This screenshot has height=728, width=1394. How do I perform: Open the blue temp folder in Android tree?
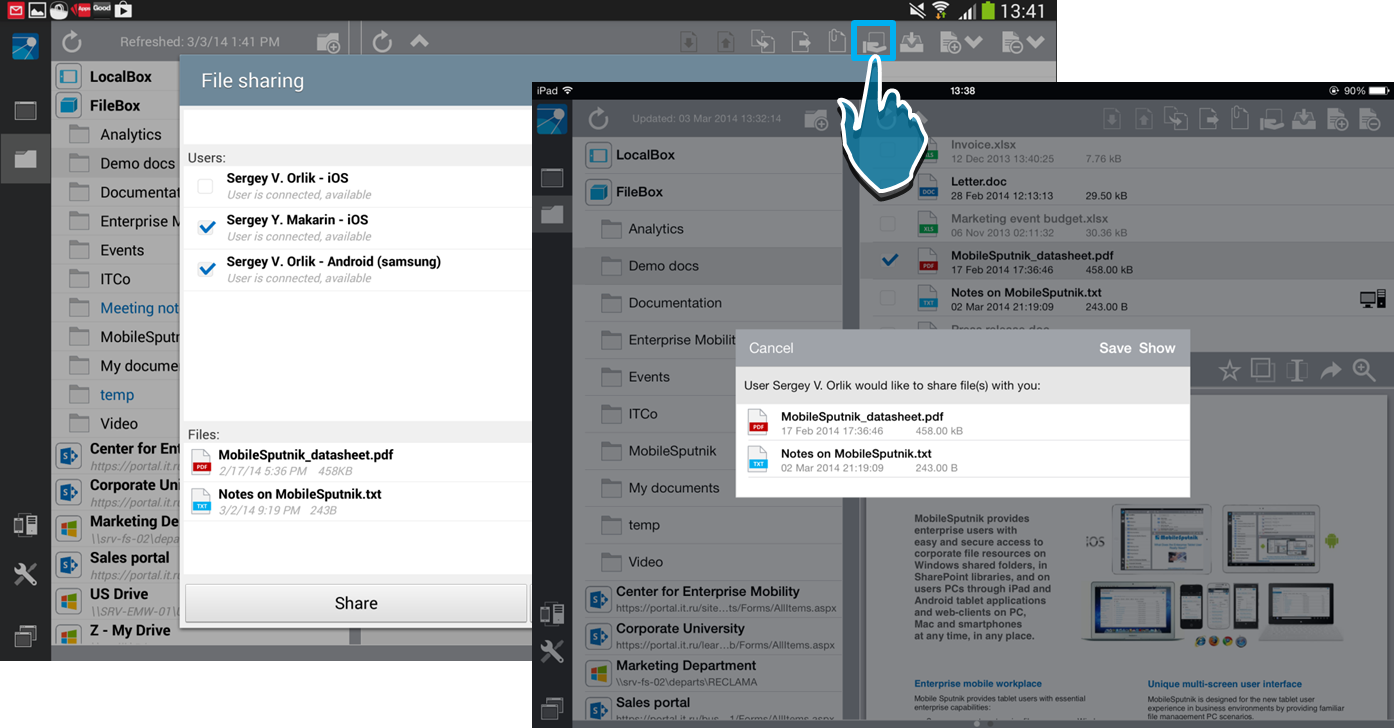click(116, 395)
